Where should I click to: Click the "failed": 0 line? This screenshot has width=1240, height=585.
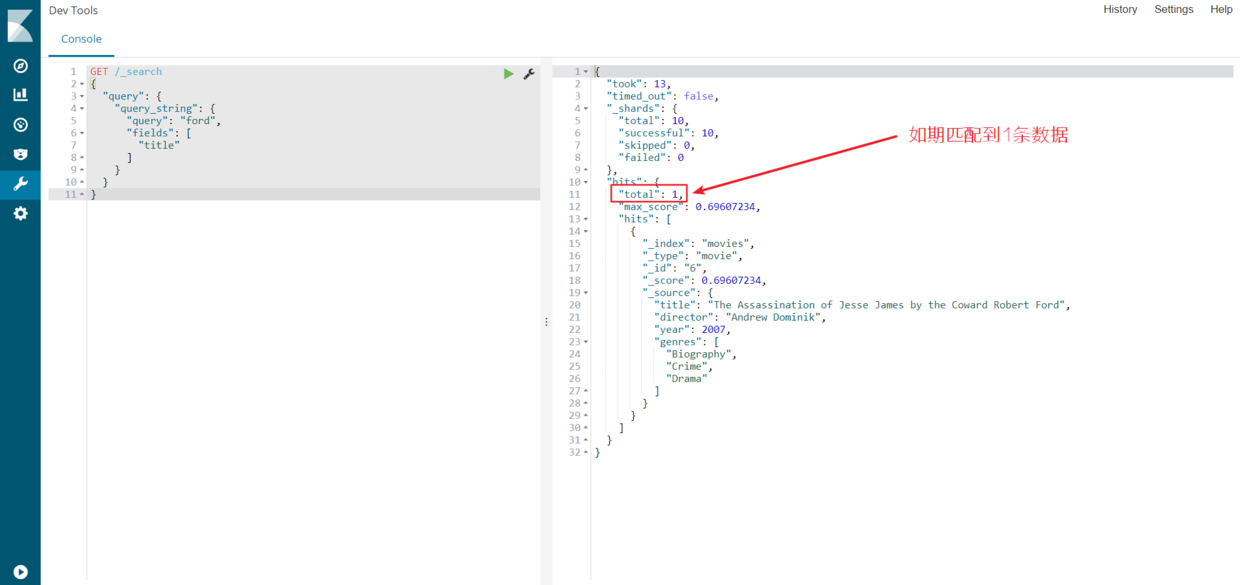click(651, 157)
